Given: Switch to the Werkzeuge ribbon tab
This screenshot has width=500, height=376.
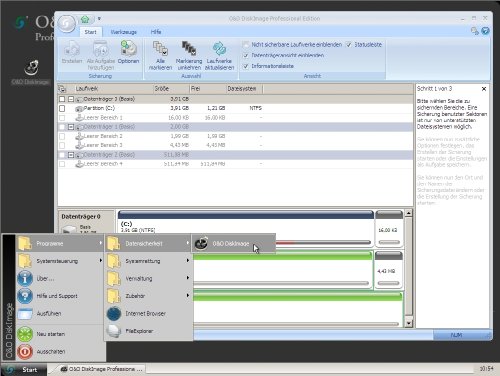Looking at the screenshot, I should point(124,32).
